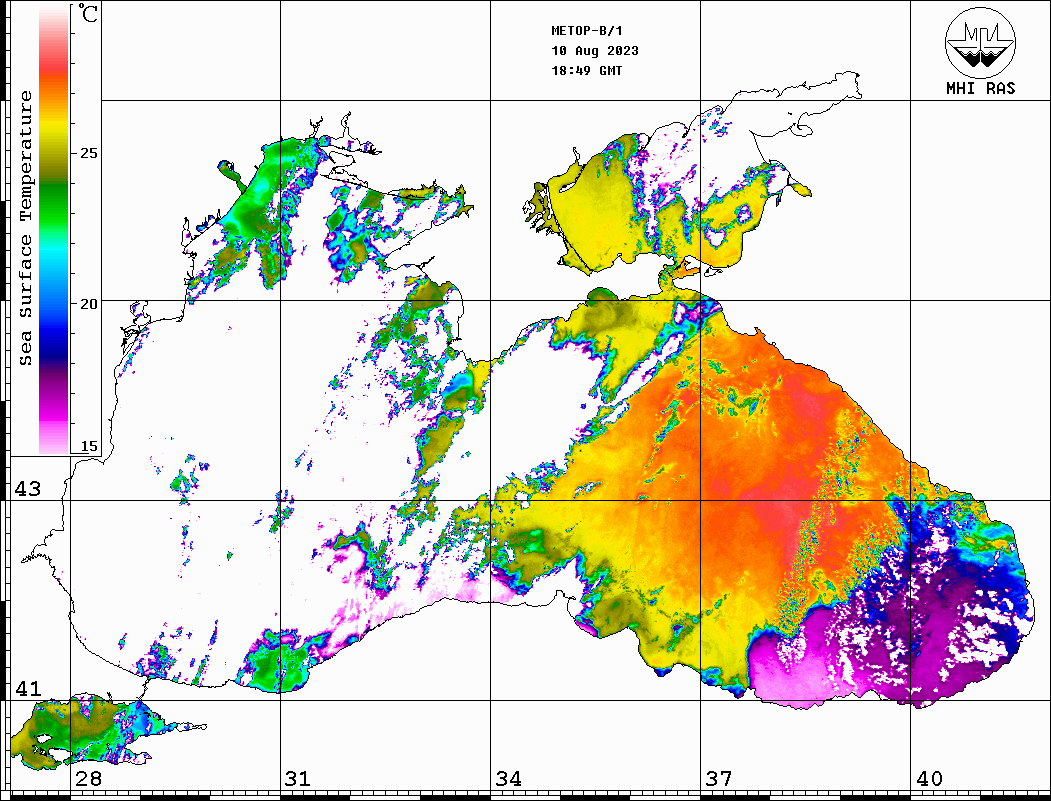Click the 15 tick on temperature scale
The image size is (1051, 801).
[88, 446]
